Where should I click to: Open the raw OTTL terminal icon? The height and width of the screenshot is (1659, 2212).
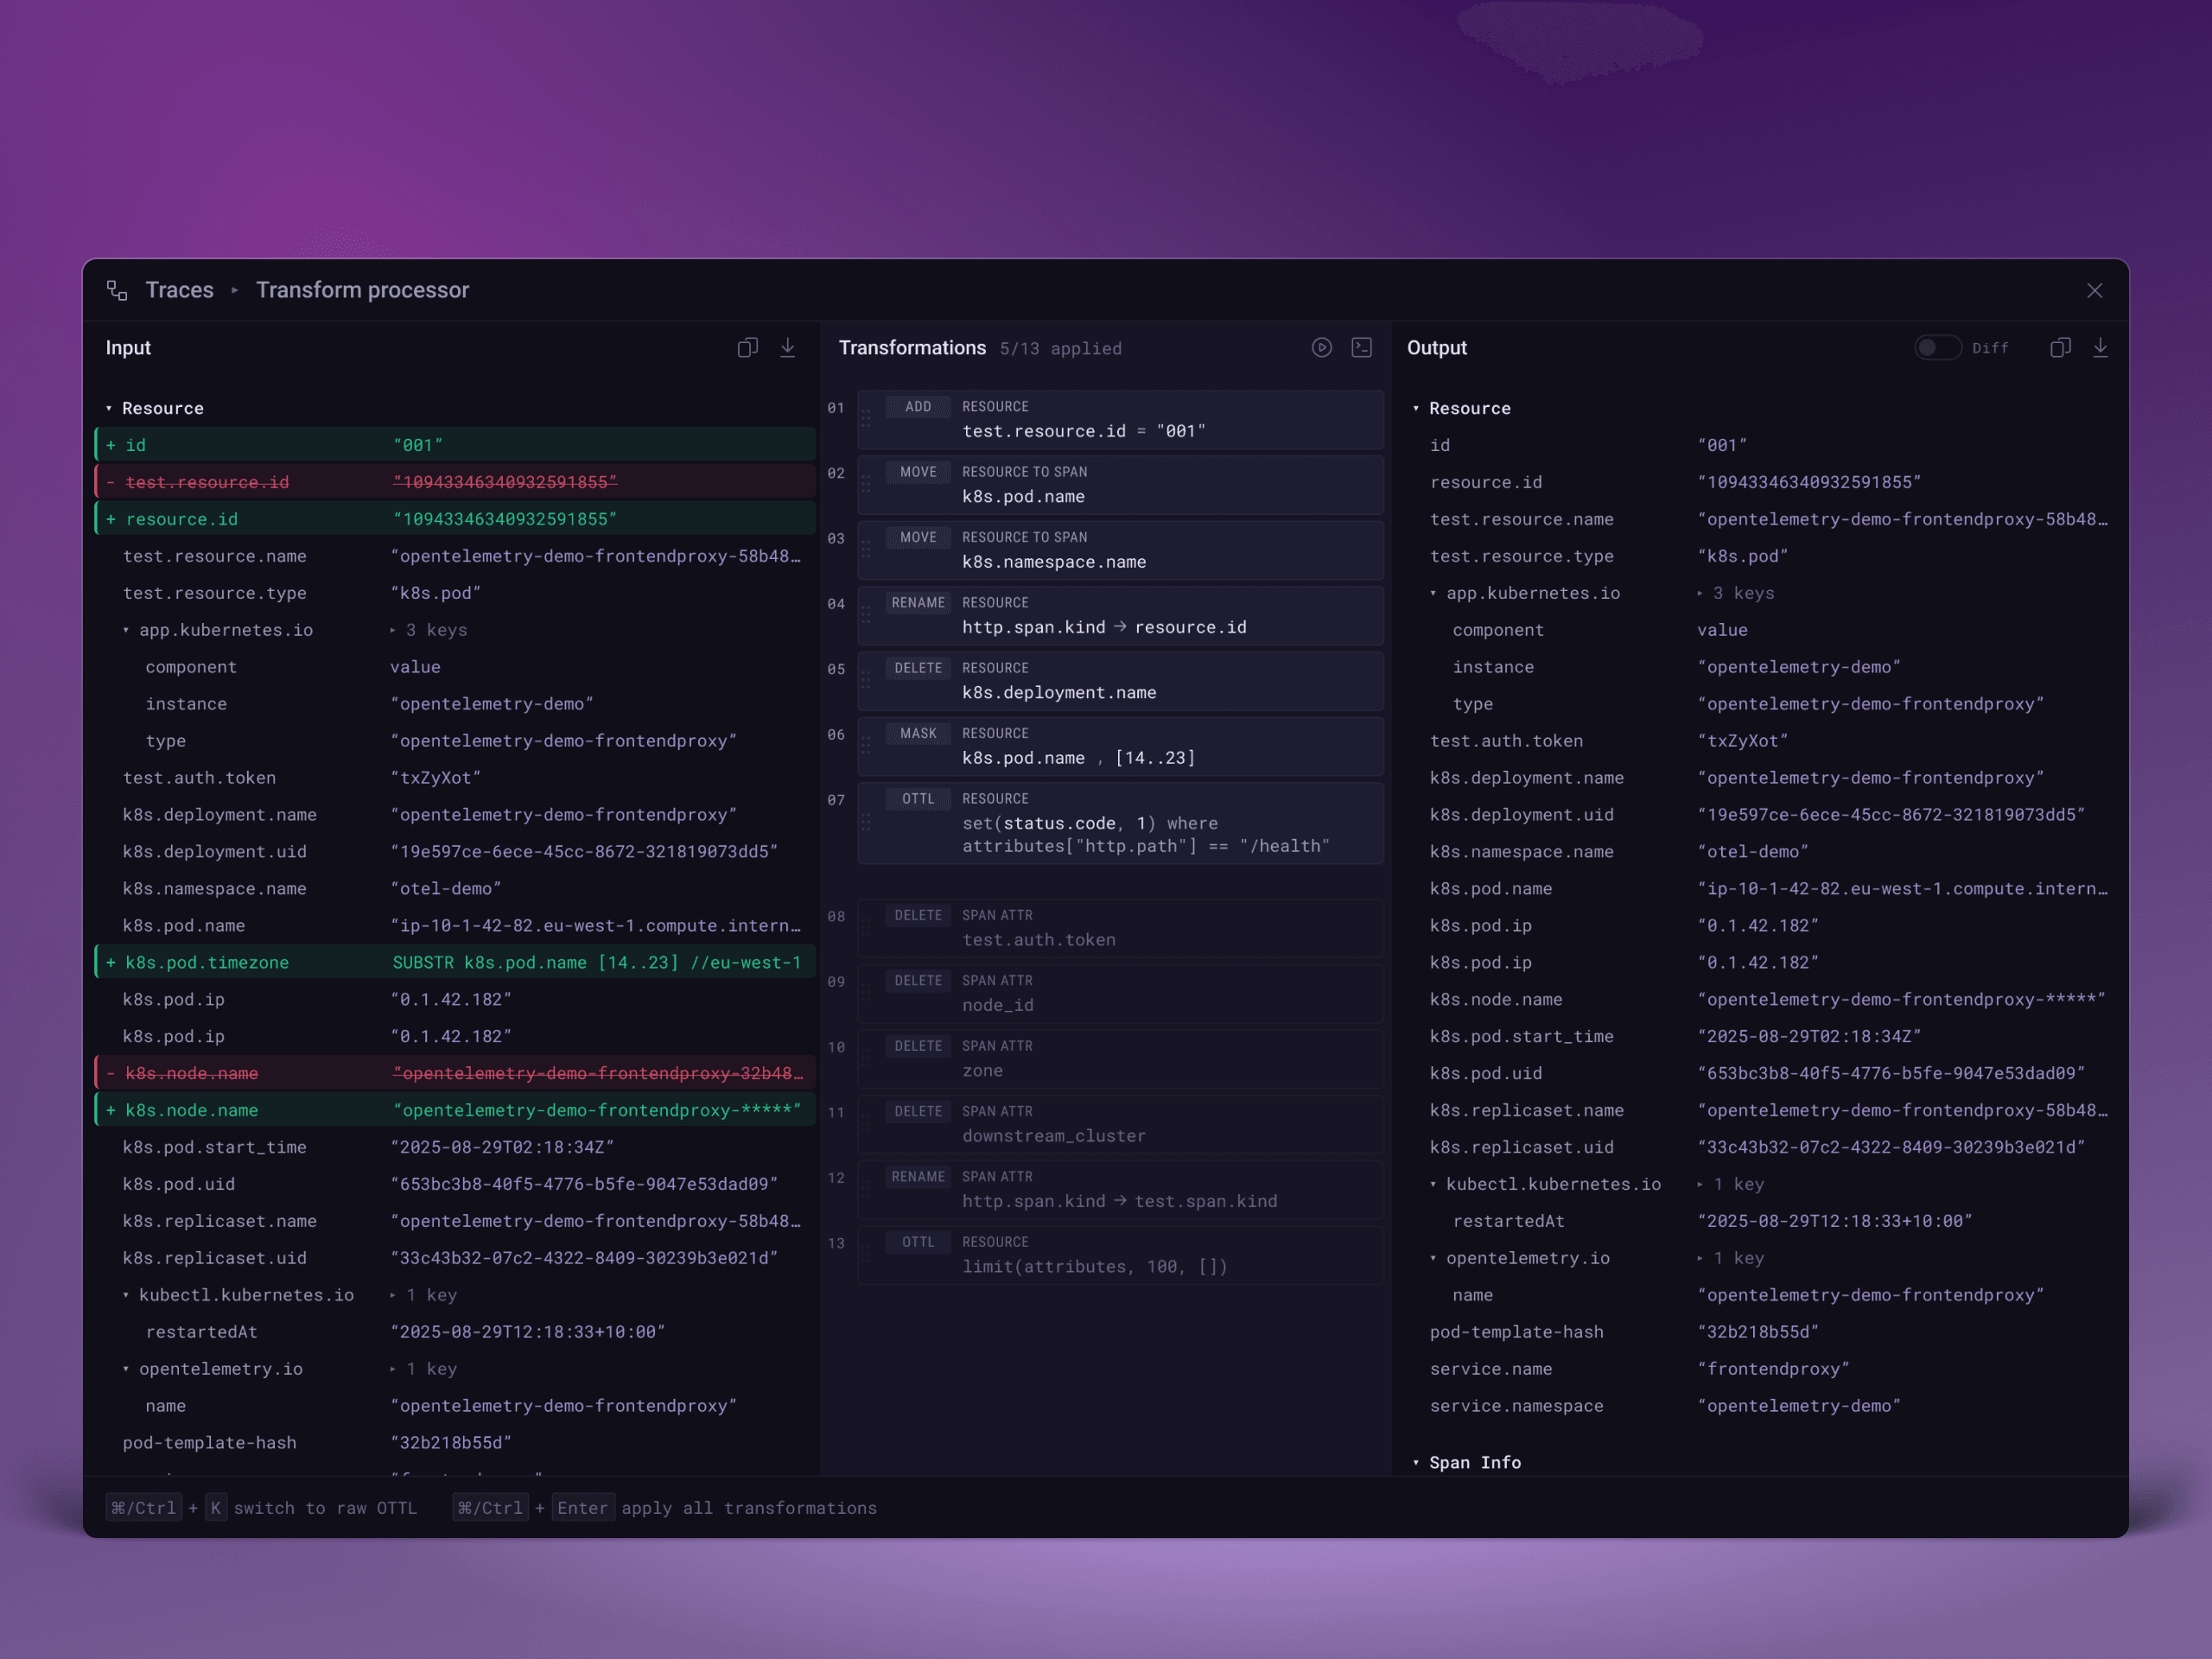click(x=1361, y=348)
